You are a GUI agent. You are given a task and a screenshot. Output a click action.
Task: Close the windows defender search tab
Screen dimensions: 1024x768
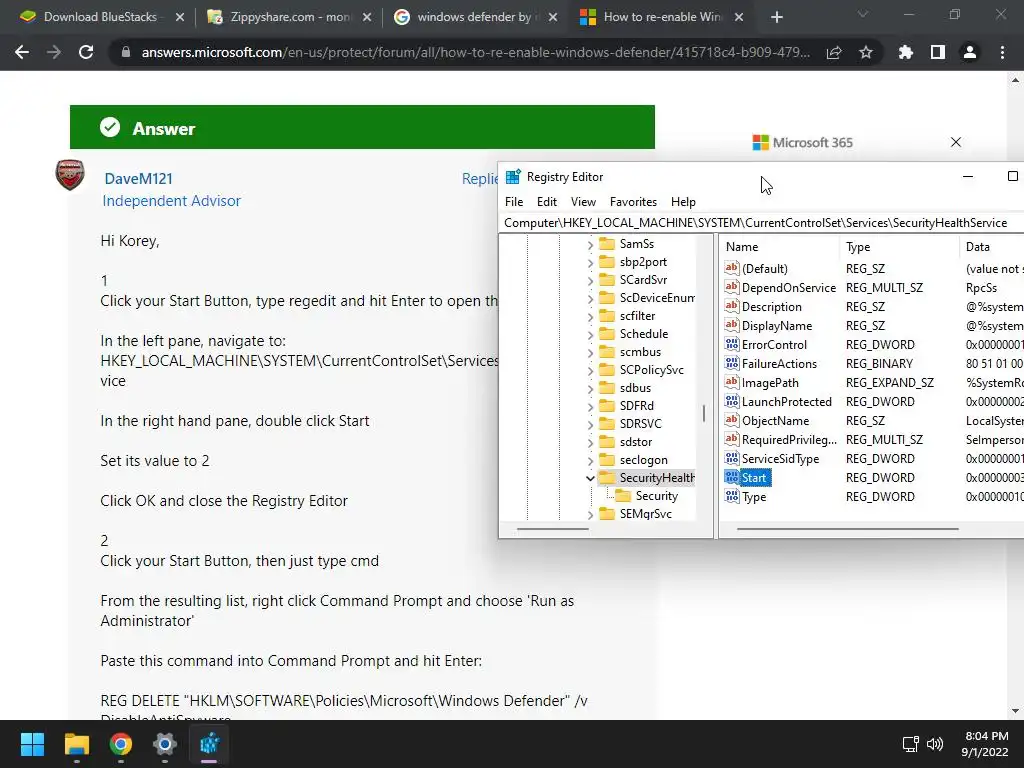pyautogui.click(x=553, y=17)
